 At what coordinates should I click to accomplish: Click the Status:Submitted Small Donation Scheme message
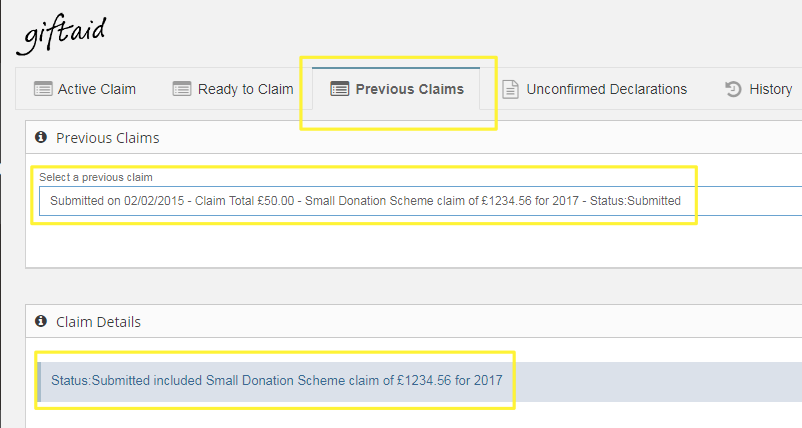click(277, 380)
